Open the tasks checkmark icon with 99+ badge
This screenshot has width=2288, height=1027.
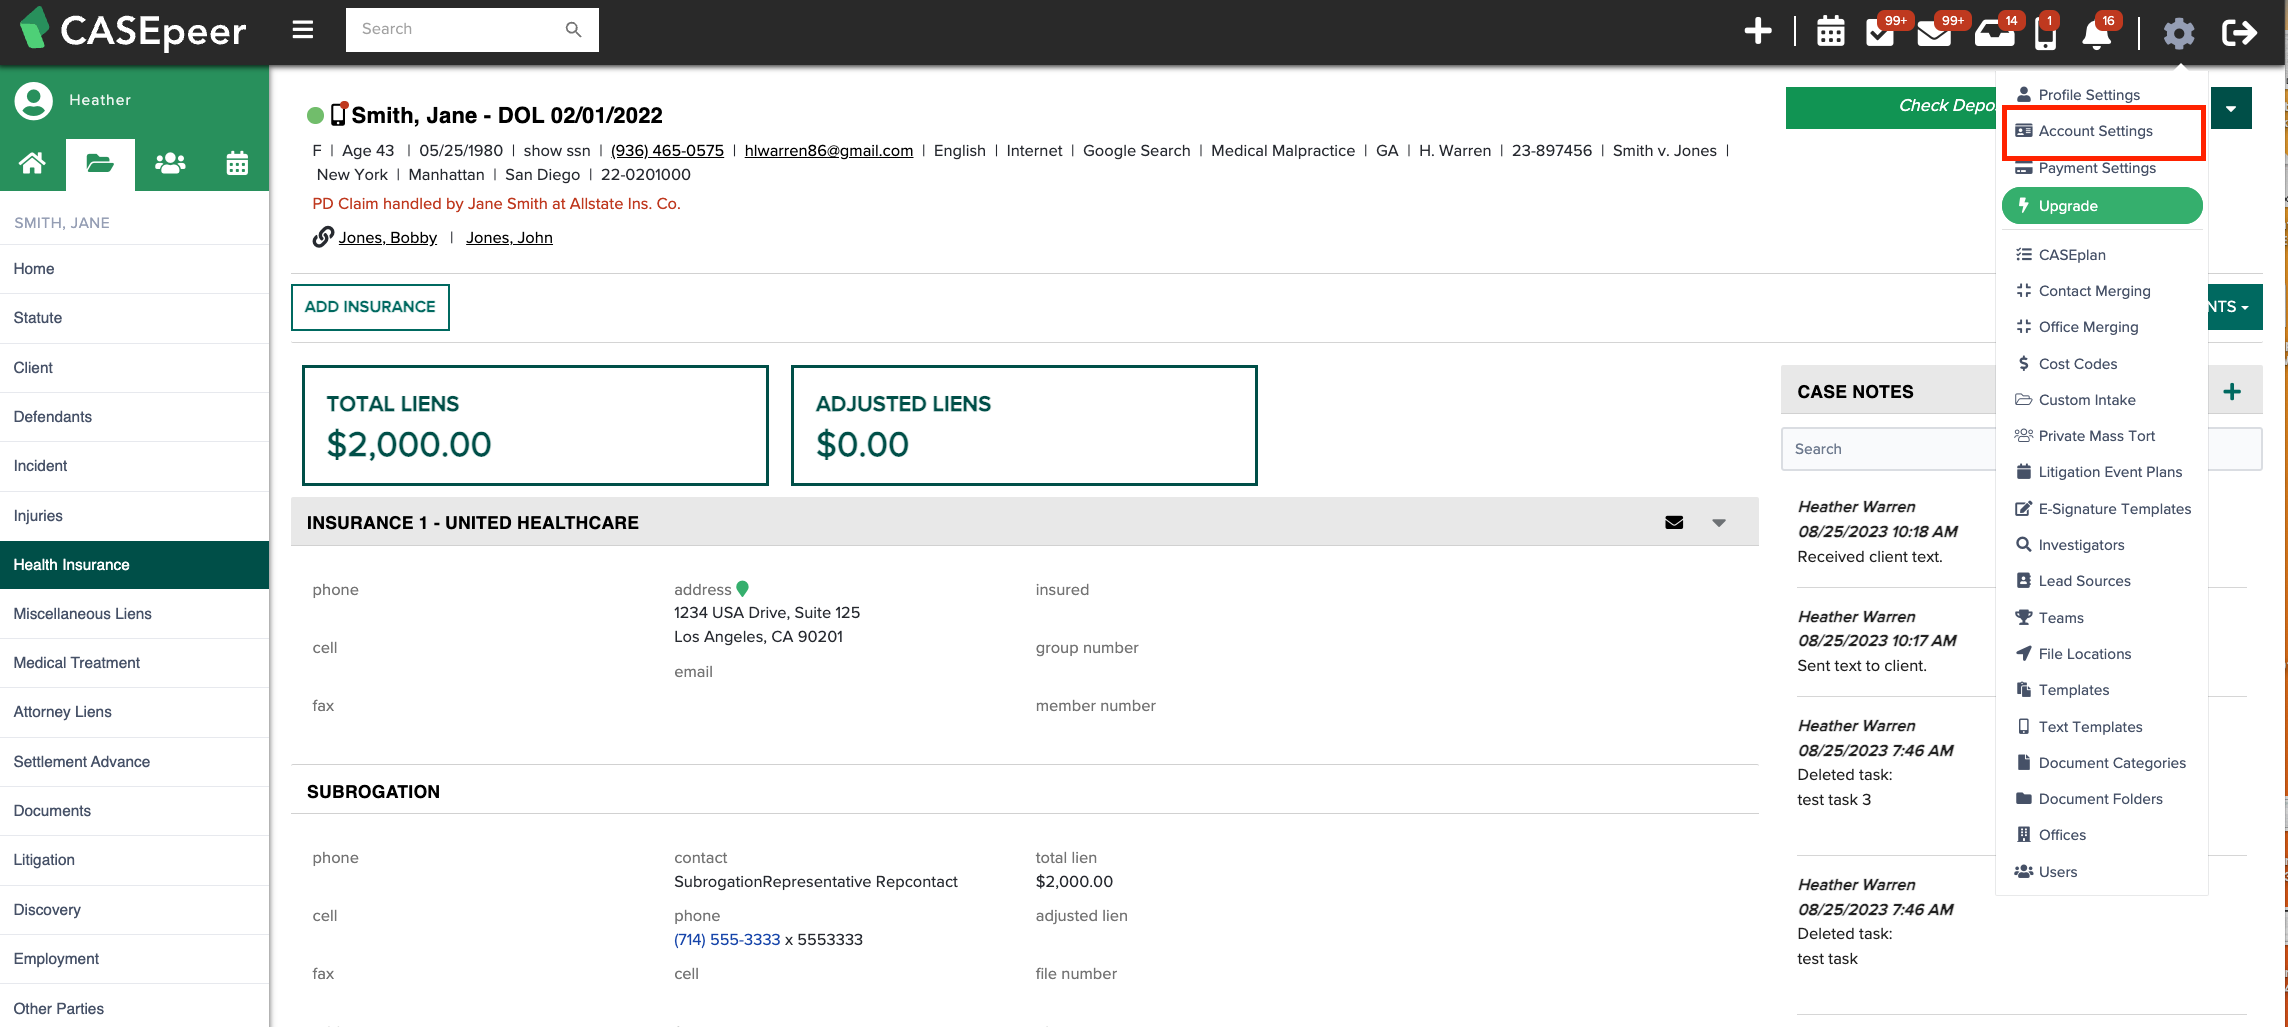[1881, 31]
